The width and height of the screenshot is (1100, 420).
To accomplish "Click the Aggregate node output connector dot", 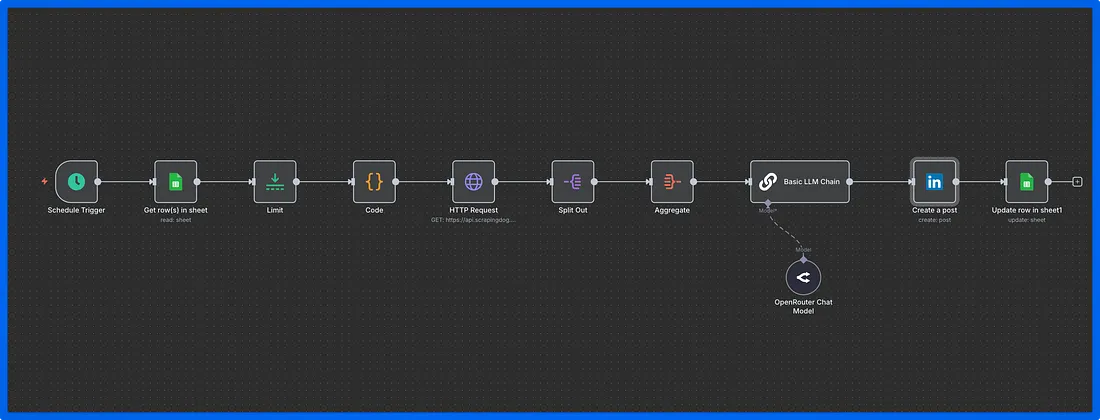I will coord(694,182).
